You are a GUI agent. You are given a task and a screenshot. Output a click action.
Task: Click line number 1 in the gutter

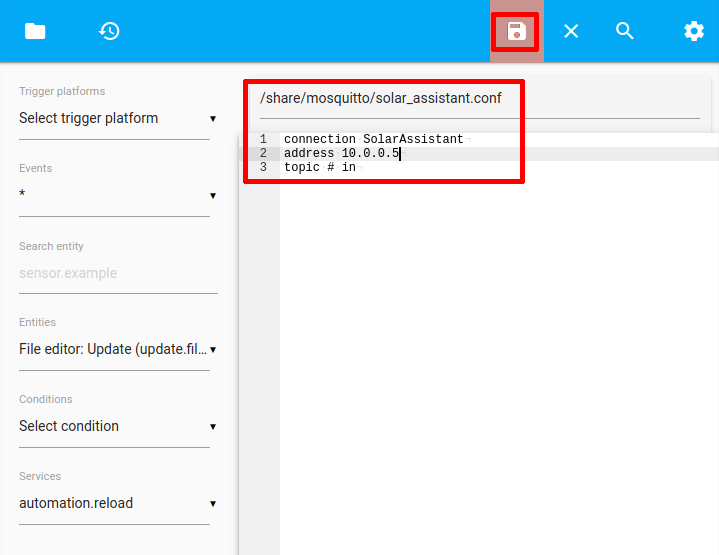262,139
